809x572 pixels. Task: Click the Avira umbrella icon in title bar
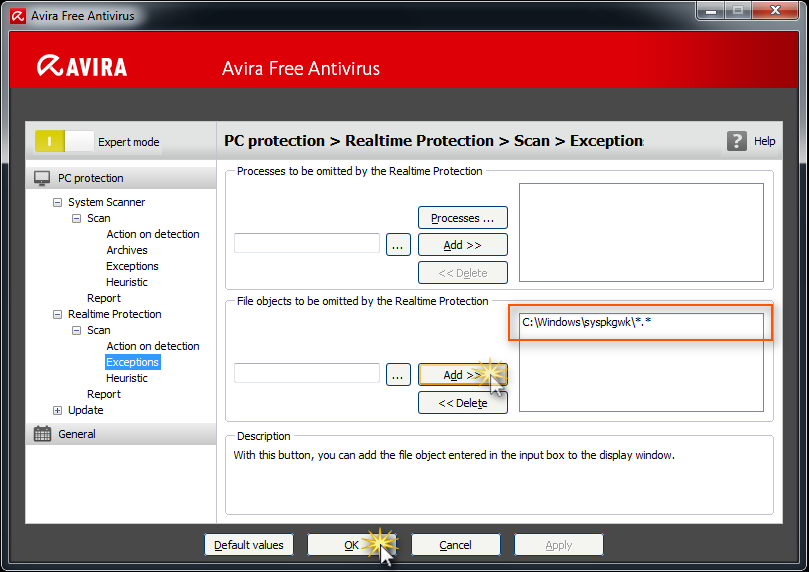click(18, 16)
